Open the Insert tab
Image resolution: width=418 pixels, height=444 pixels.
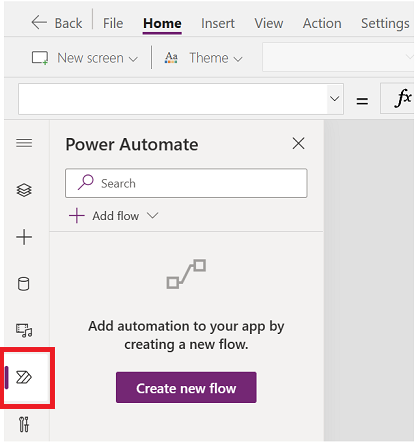(218, 23)
